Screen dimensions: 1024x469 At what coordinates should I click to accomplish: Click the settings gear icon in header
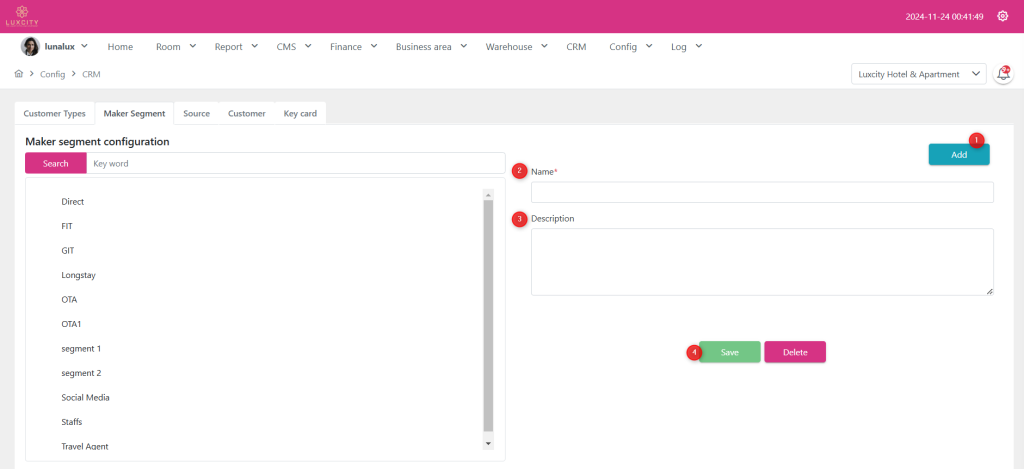[1003, 16]
